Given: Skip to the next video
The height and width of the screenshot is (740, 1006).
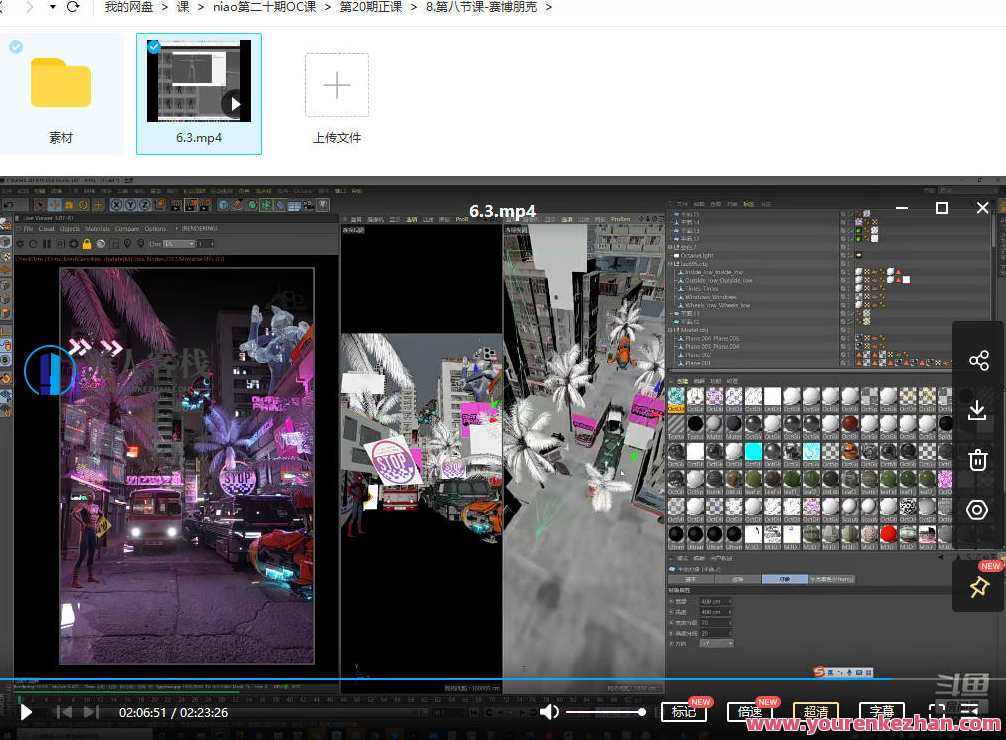Looking at the screenshot, I should [92, 712].
